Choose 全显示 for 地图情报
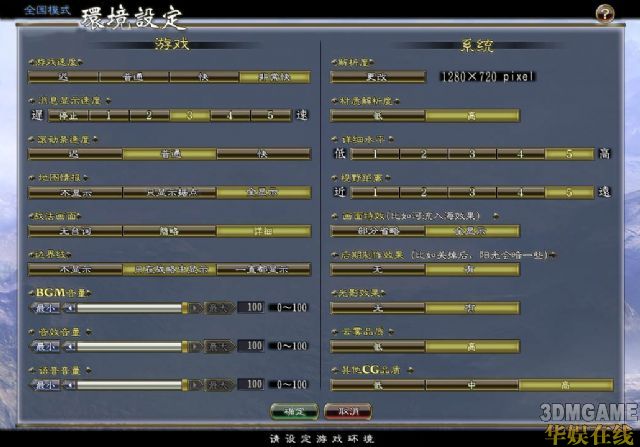 264,193
